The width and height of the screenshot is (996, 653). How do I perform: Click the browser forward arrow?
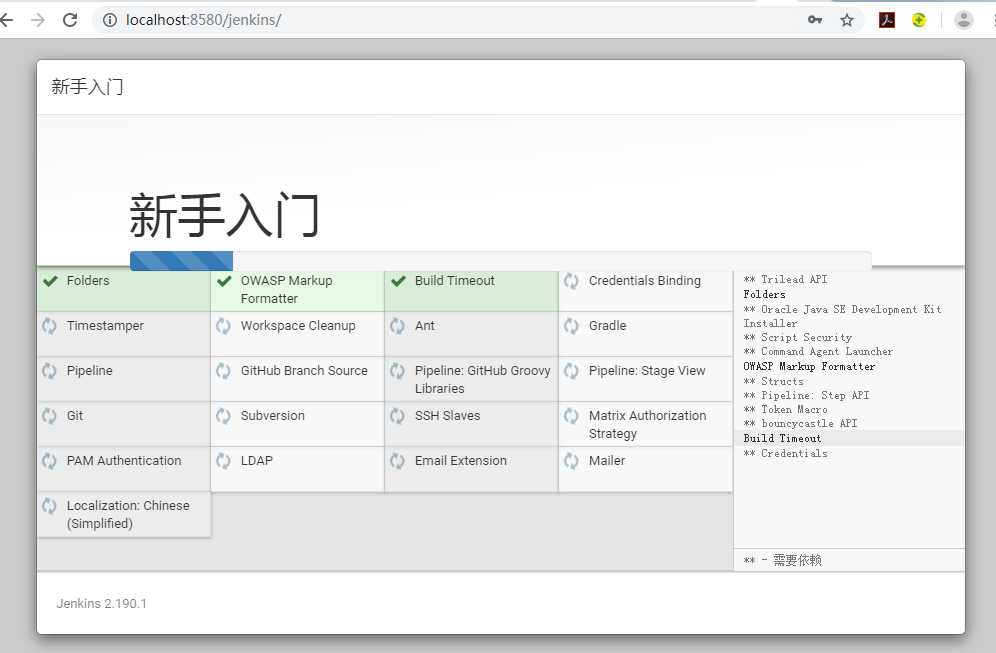point(38,20)
